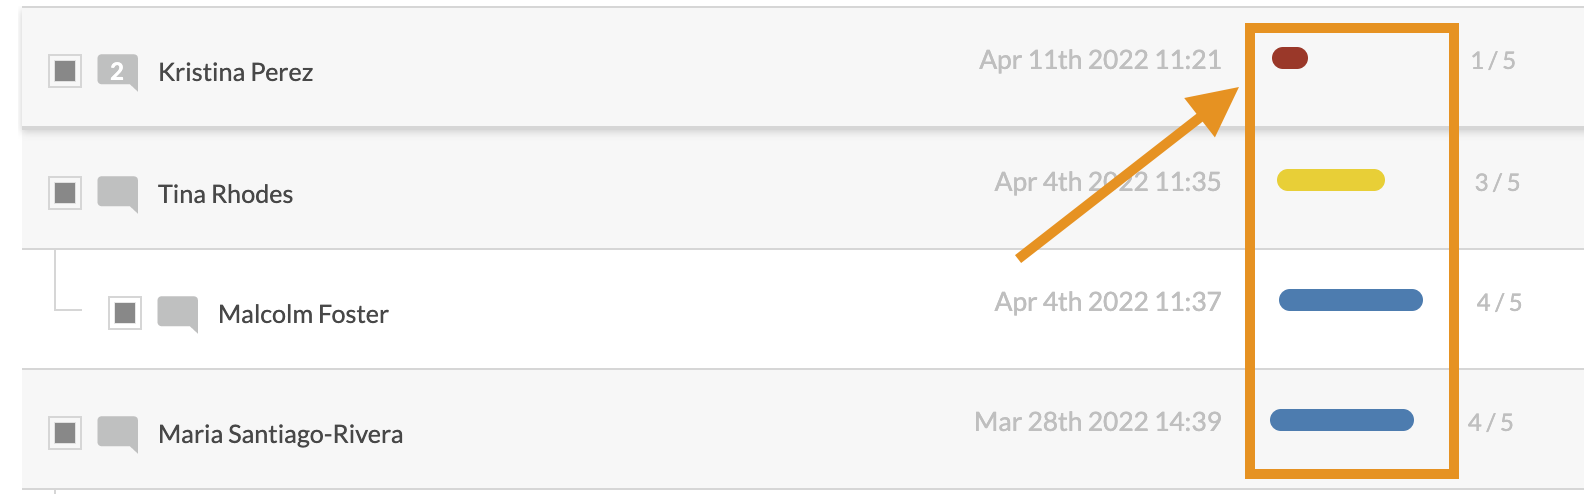1584x494 pixels.
Task: Select the Malcolm Foster reply name
Action: click(303, 314)
